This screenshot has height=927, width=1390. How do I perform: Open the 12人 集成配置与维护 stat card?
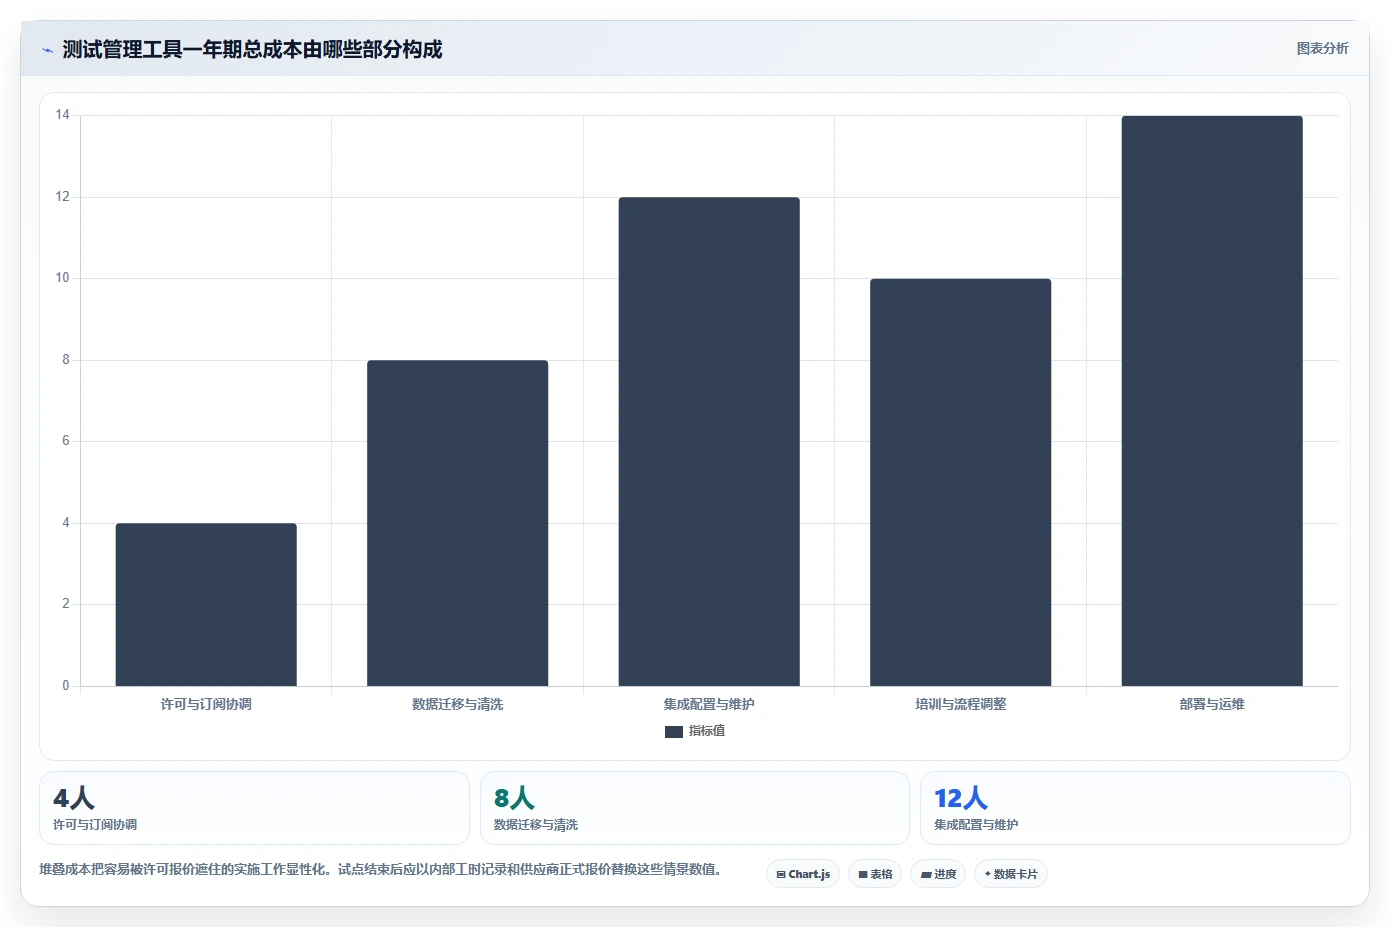pos(1135,808)
